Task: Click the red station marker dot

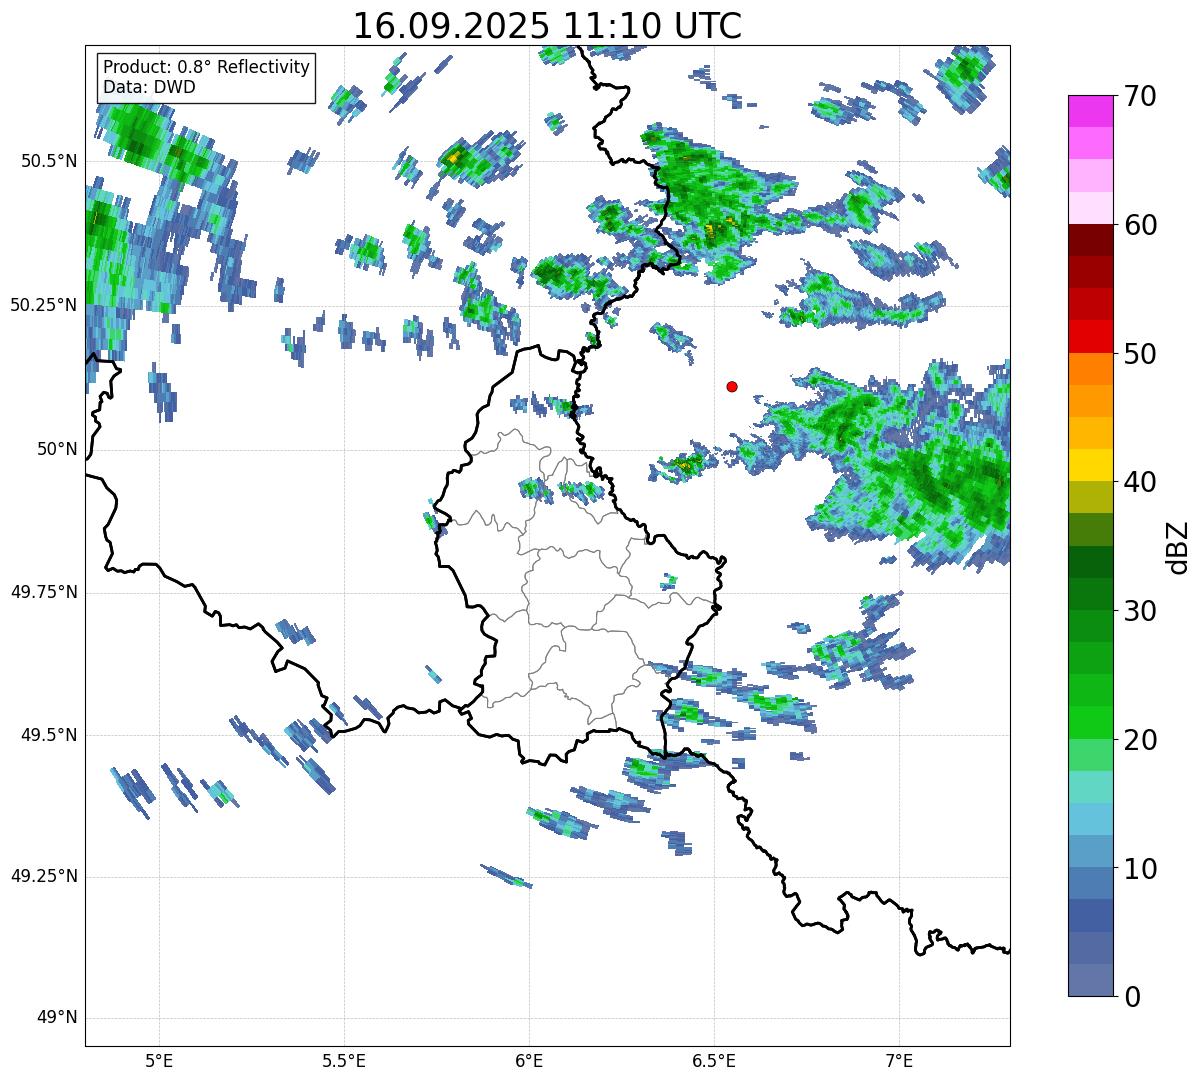Action: (732, 386)
